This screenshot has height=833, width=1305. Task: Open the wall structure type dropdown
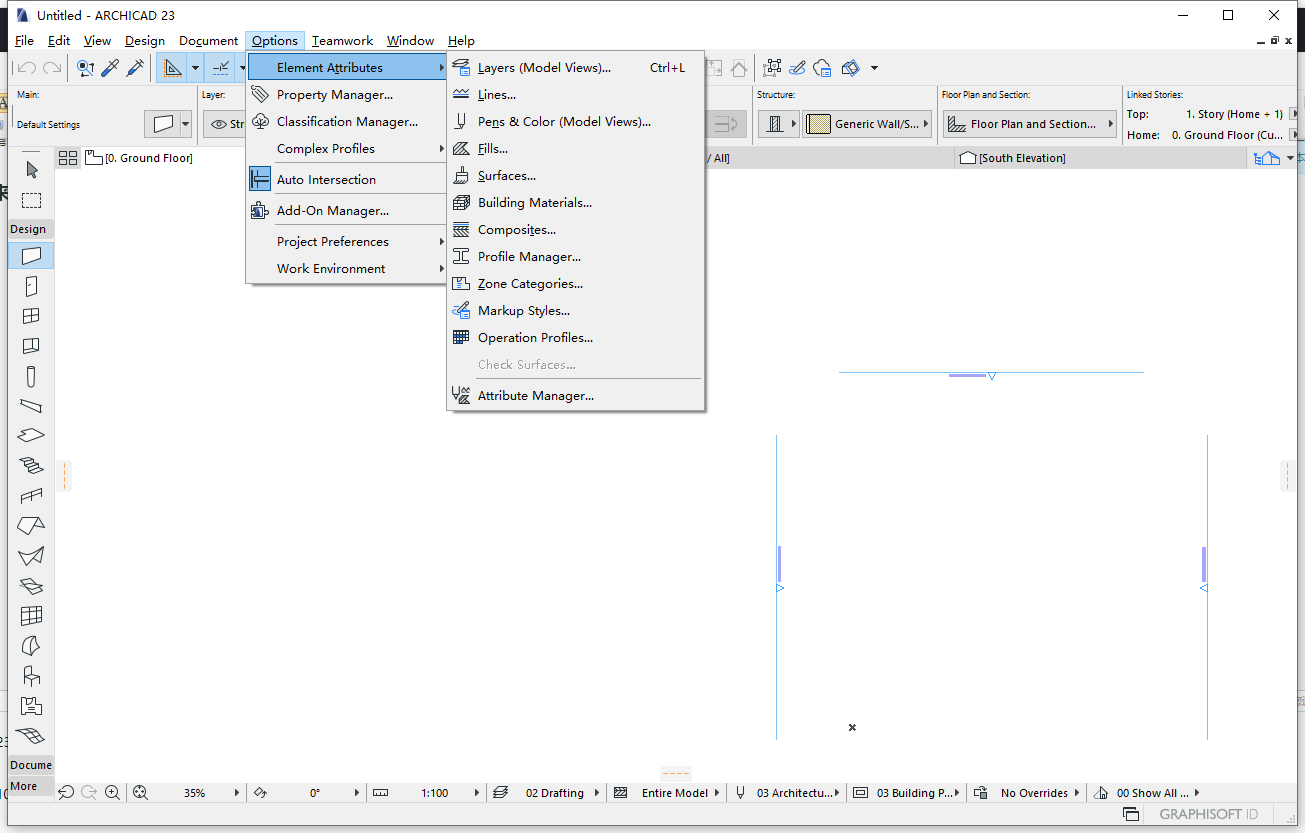779,124
